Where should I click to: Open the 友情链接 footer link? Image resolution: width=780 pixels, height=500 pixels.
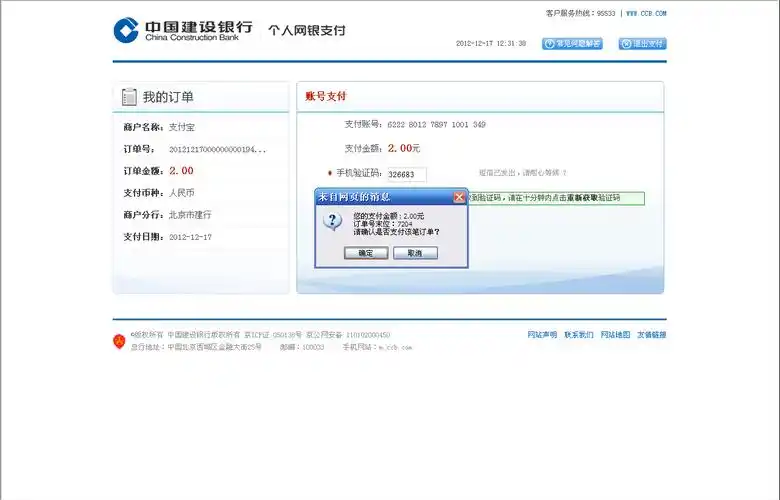tap(652, 335)
